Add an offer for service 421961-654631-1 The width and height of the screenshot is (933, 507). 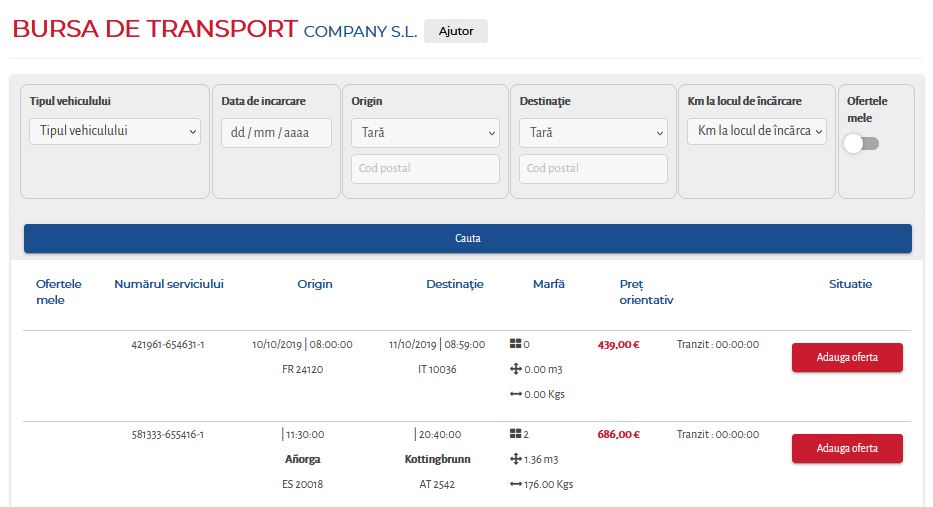tap(847, 357)
